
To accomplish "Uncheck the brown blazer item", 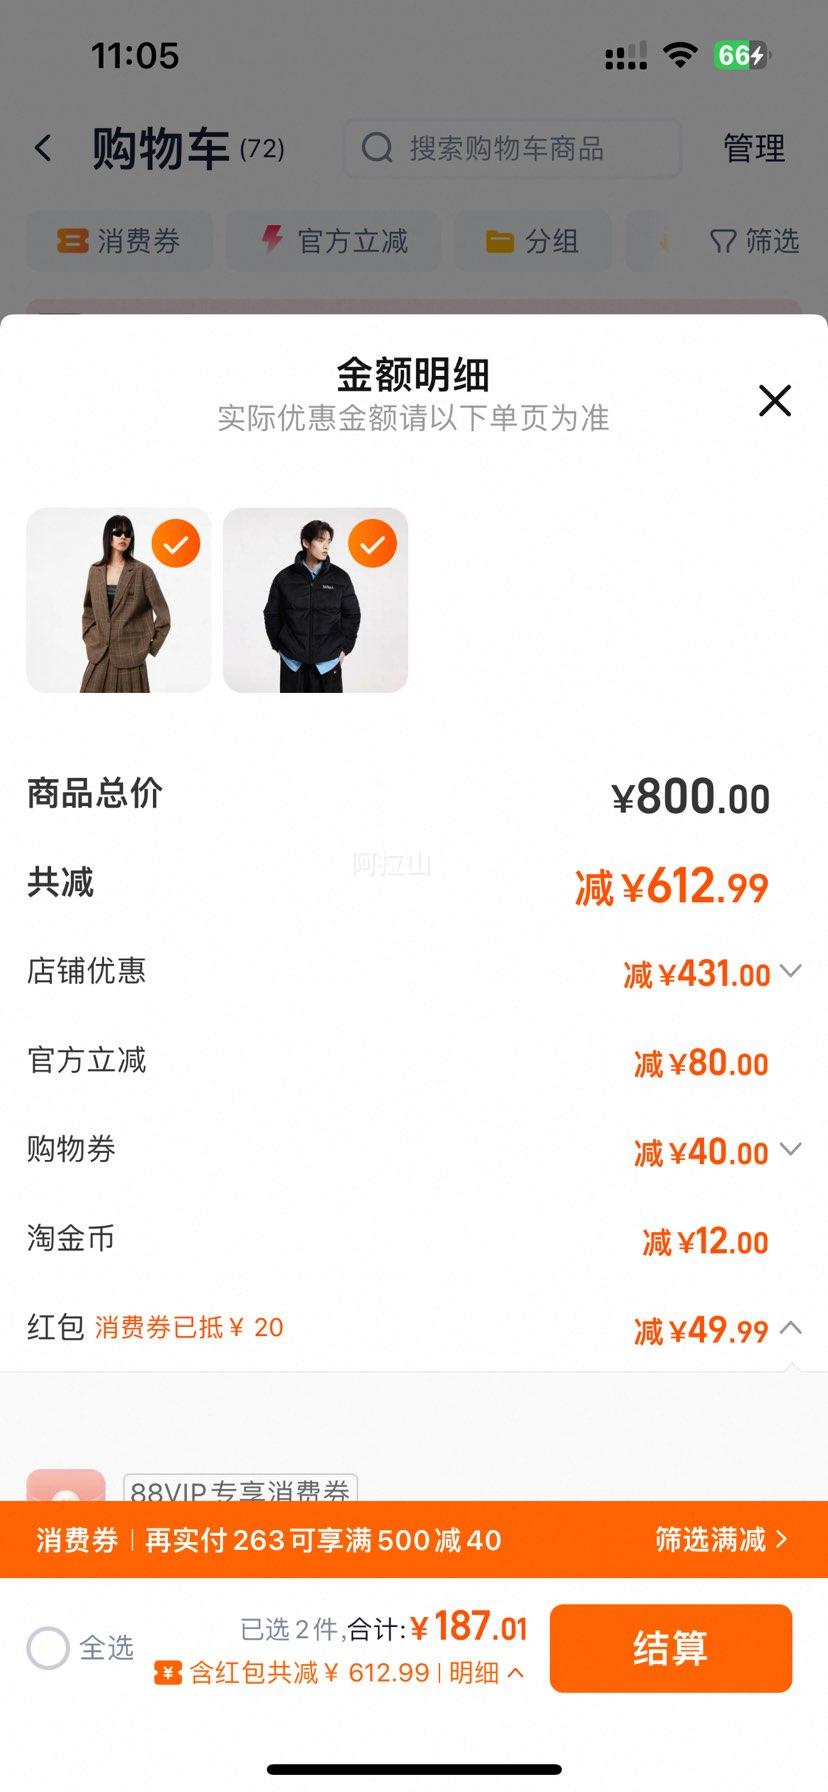I will tap(176, 544).
